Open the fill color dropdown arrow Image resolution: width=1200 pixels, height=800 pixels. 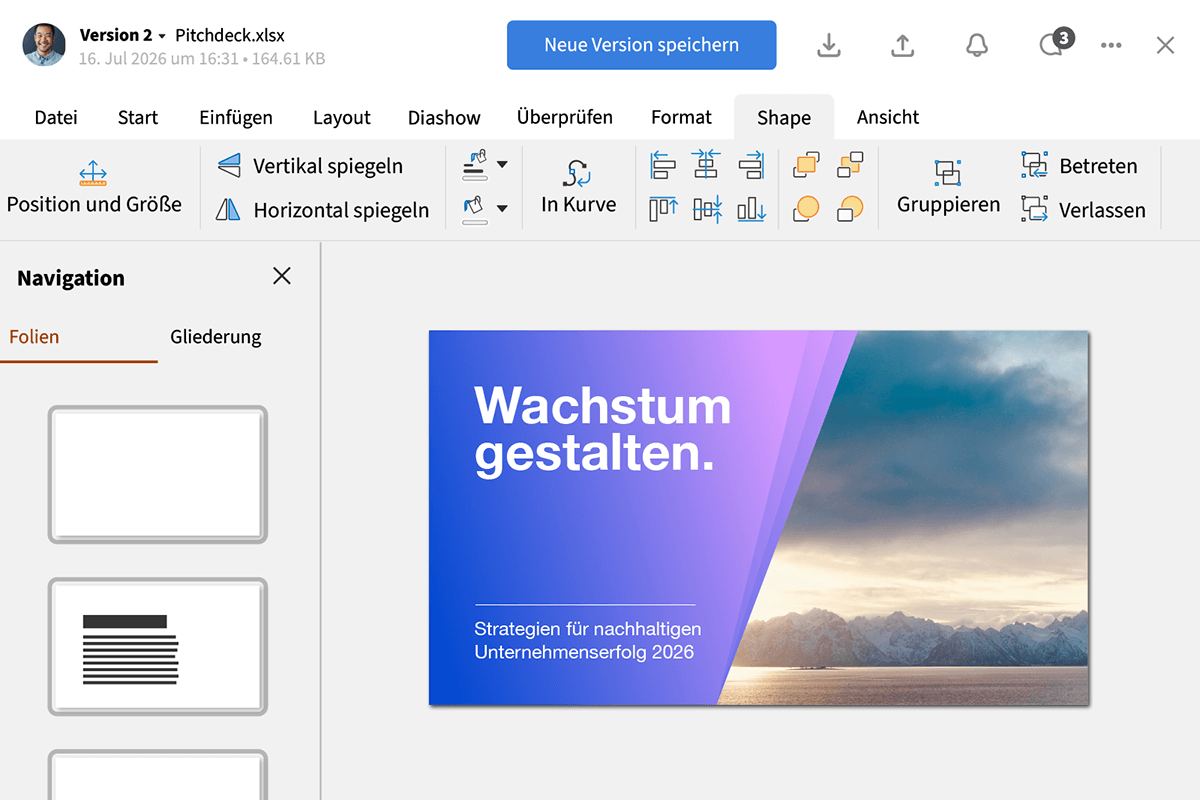click(x=502, y=208)
